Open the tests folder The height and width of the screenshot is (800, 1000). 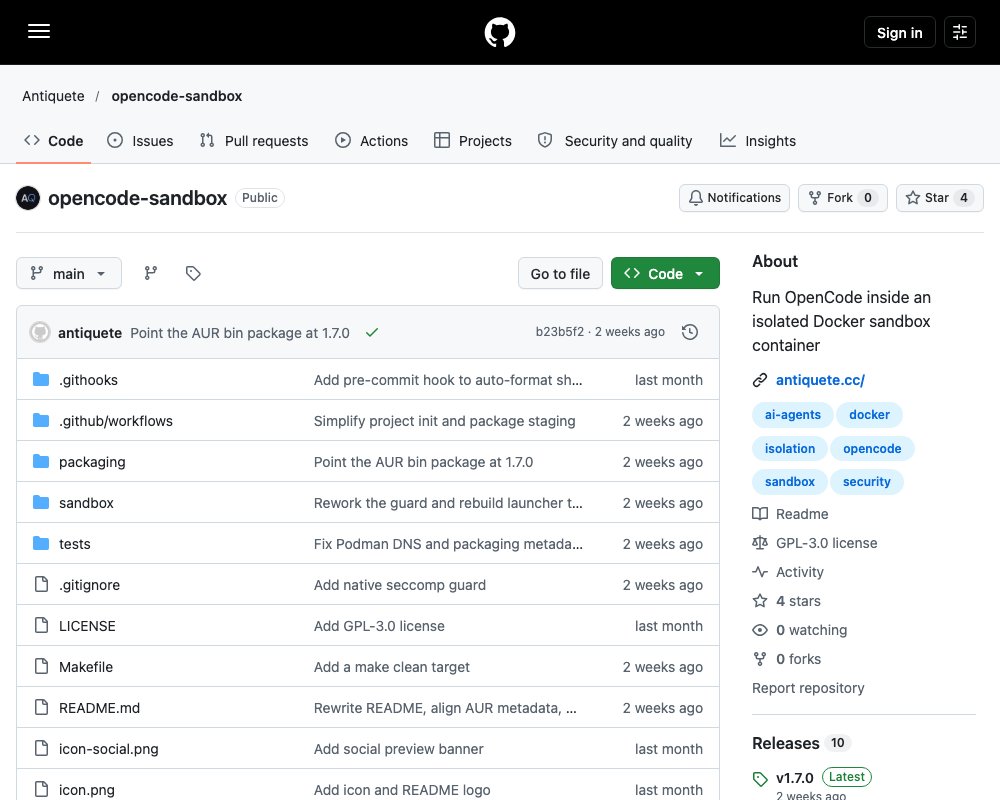point(75,544)
